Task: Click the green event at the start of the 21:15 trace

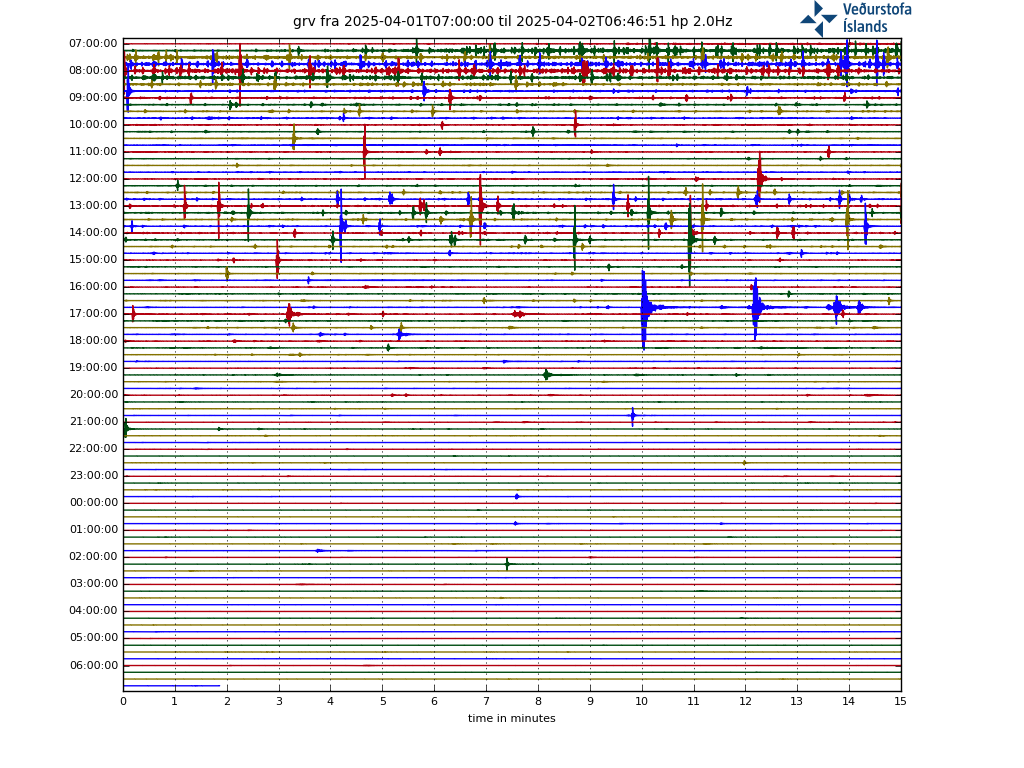Action: (x=126, y=428)
